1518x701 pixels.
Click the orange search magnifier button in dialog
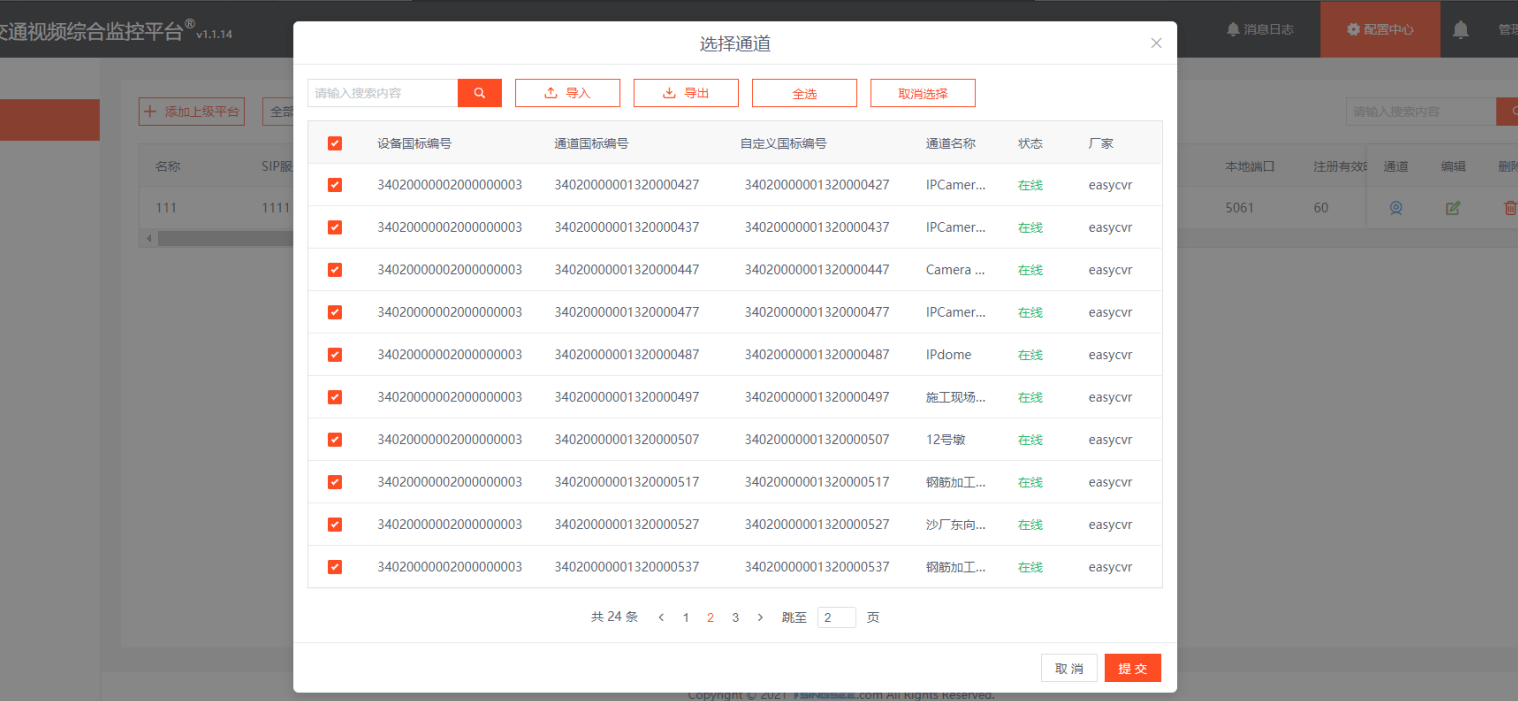(x=480, y=93)
